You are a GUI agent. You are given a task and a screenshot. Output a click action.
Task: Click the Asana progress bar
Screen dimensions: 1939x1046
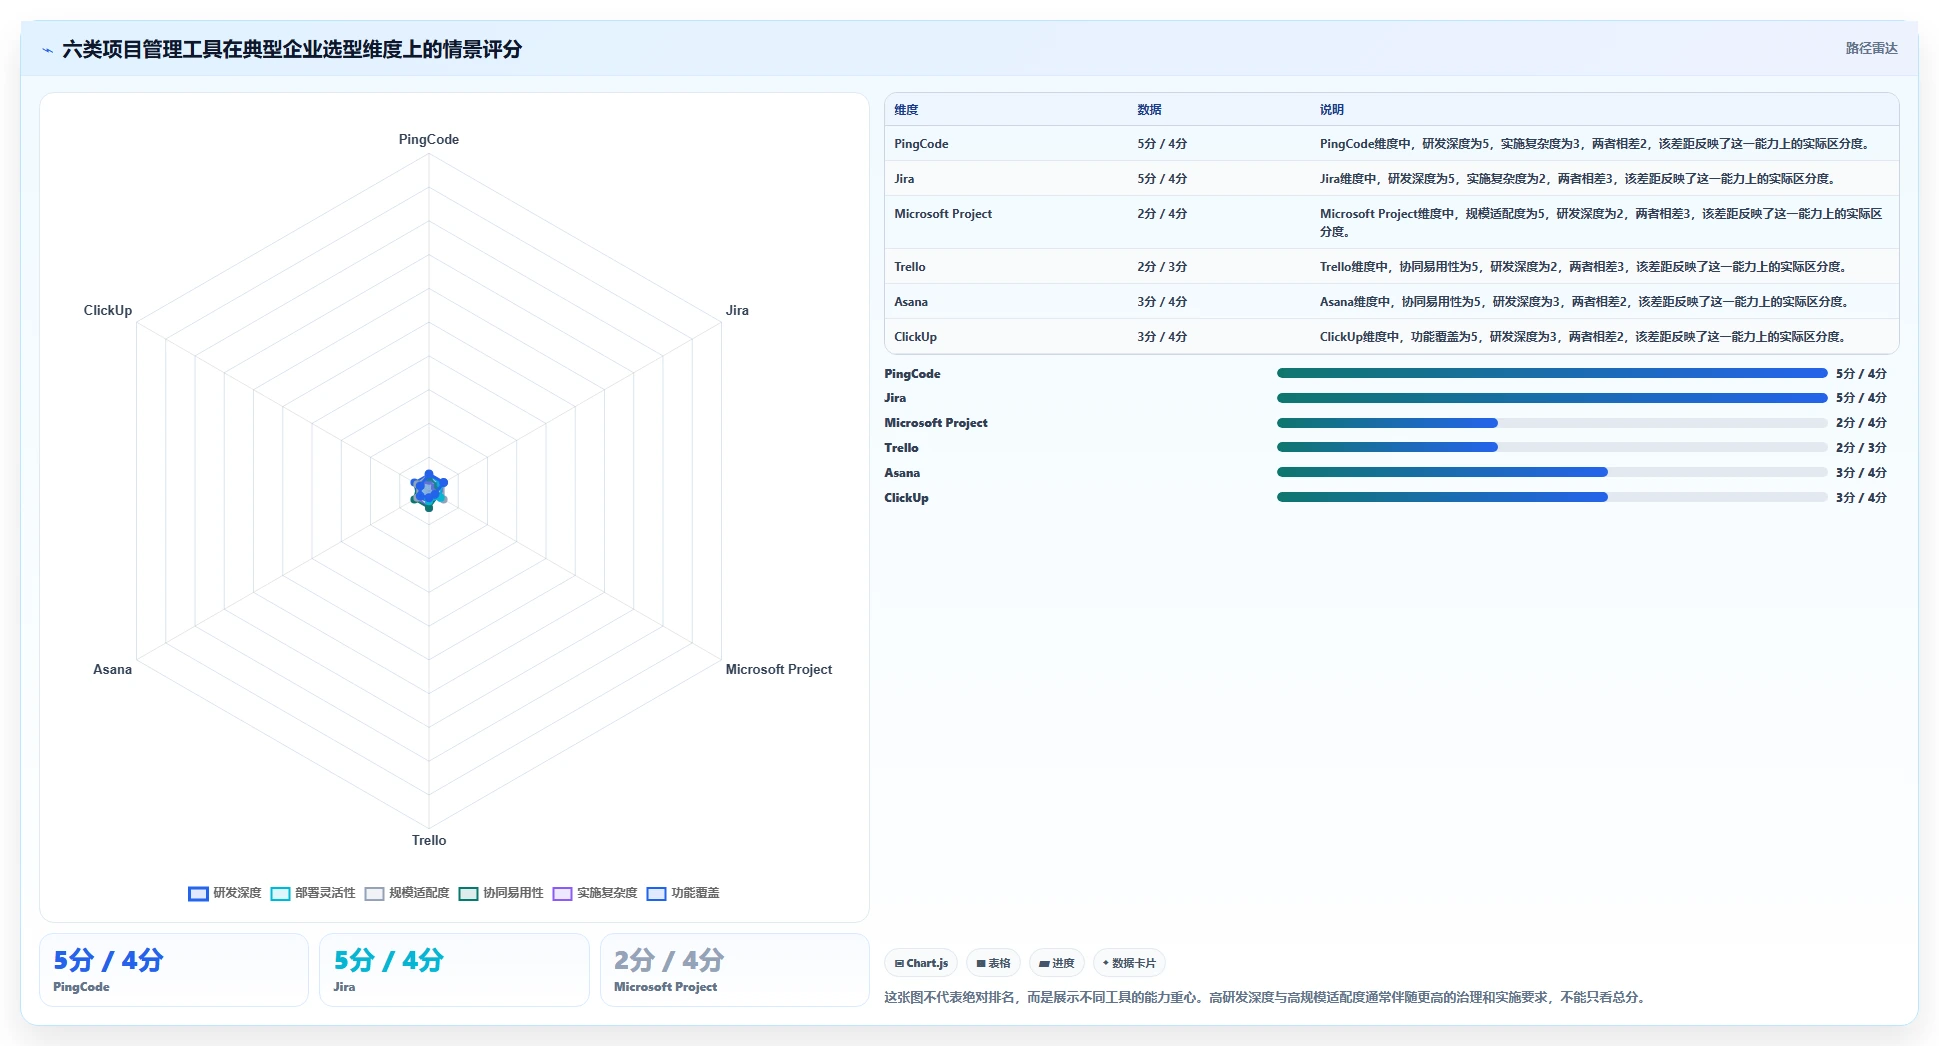[1552, 472]
